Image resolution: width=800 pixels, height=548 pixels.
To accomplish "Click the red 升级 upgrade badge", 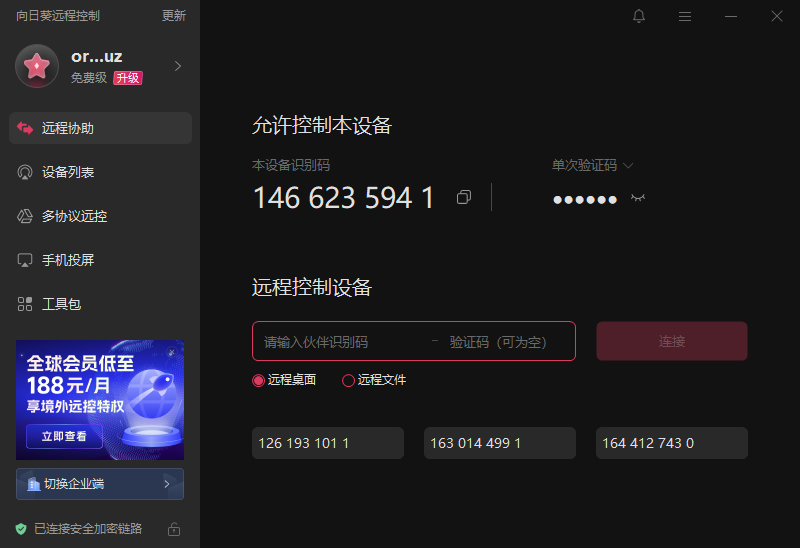I will pyautogui.click(x=128, y=78).
